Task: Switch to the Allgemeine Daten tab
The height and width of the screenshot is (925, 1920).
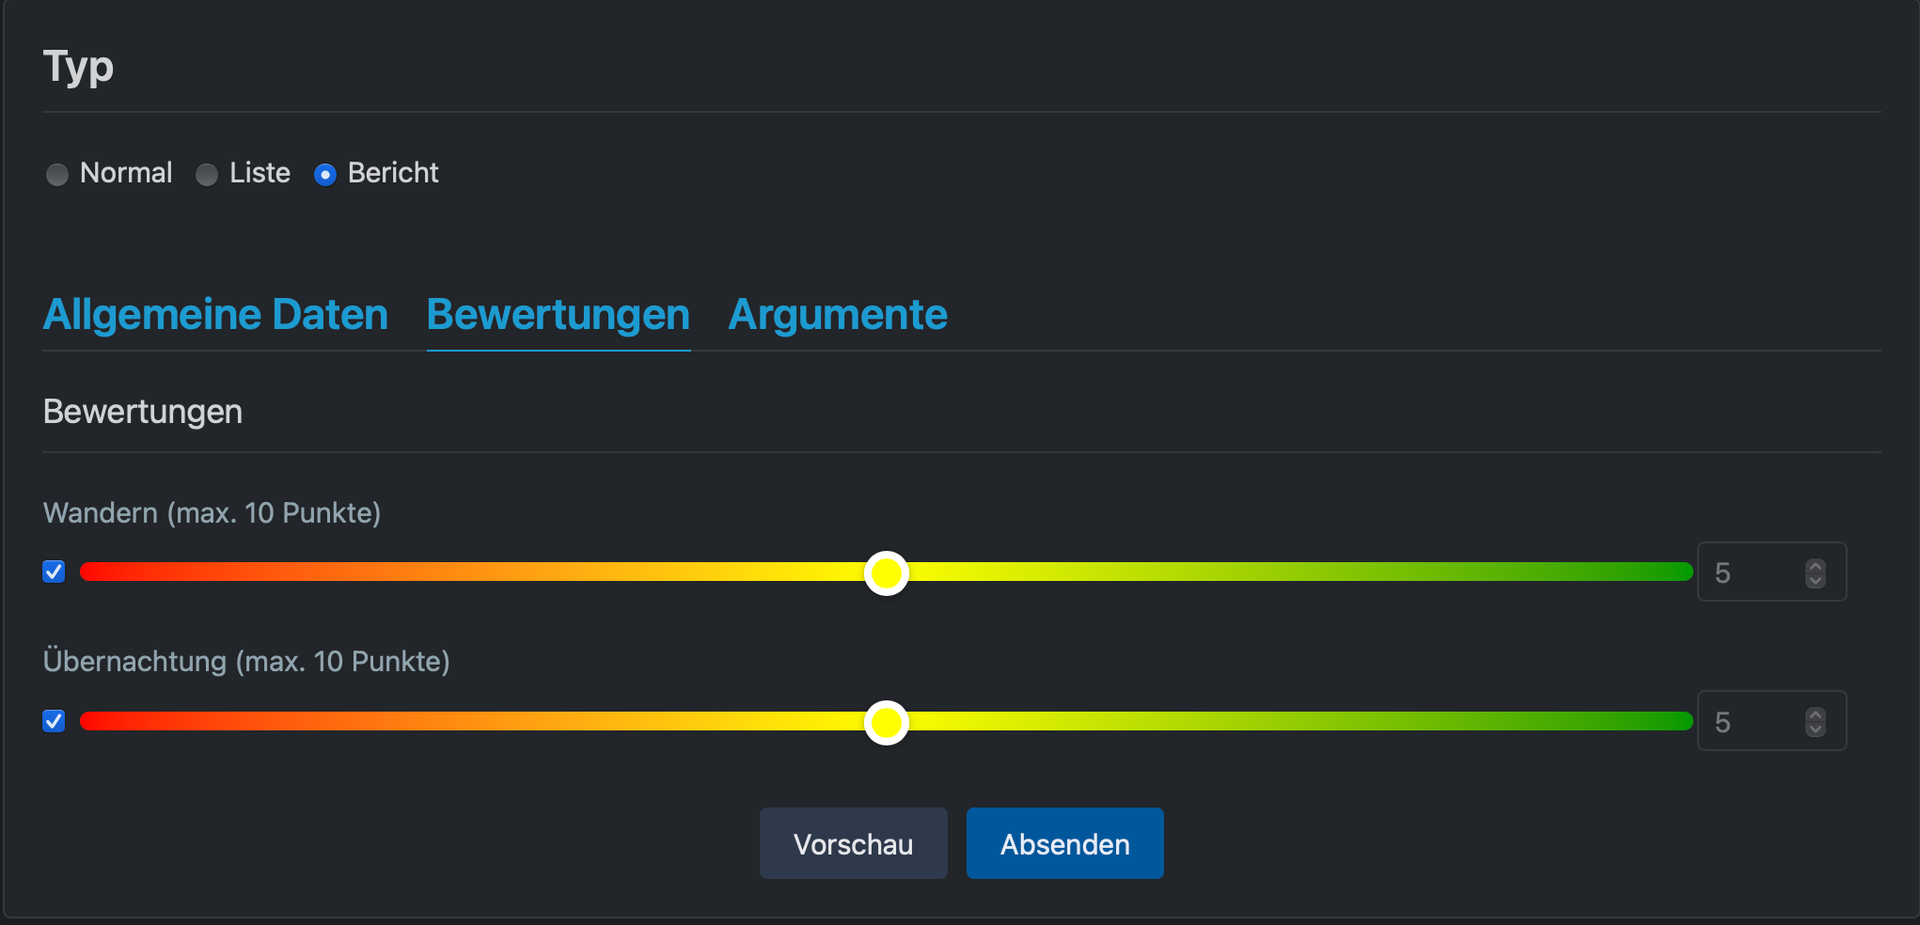Action: [215, 315]
